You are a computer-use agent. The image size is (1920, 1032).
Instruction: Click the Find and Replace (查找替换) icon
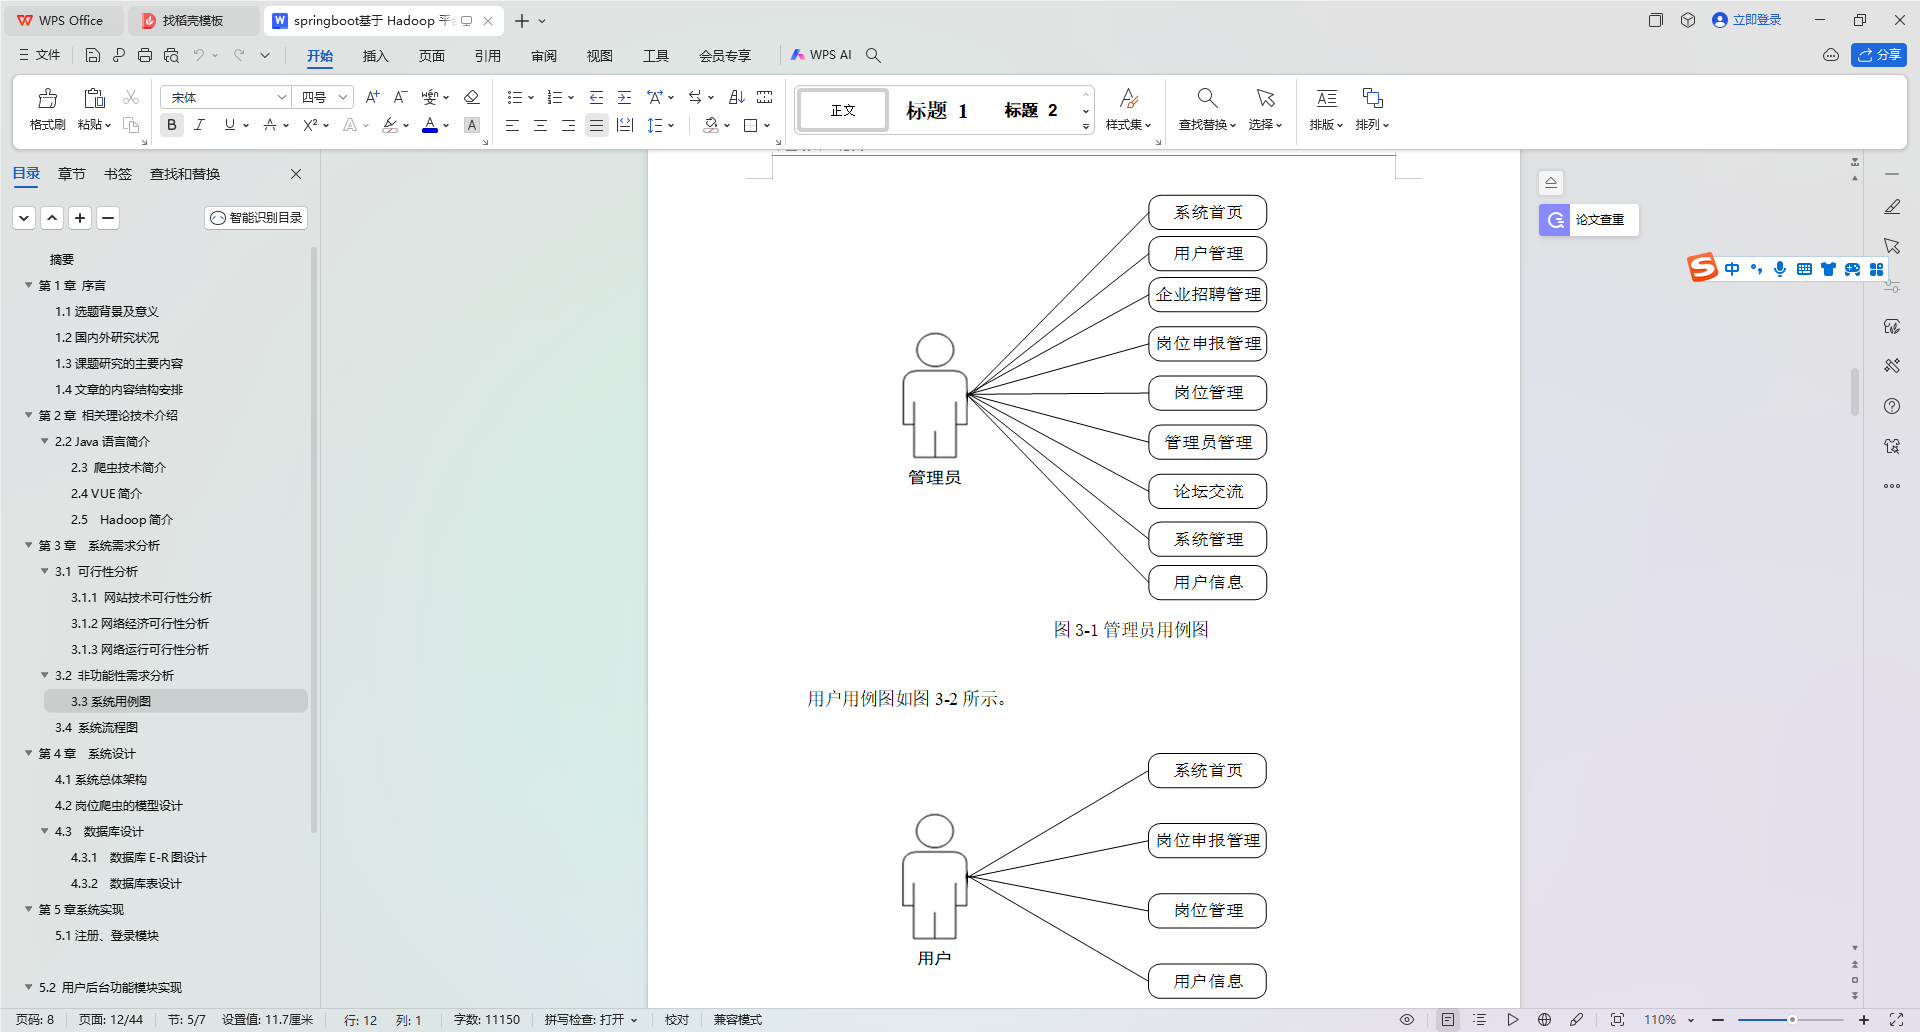[1207, 98]
